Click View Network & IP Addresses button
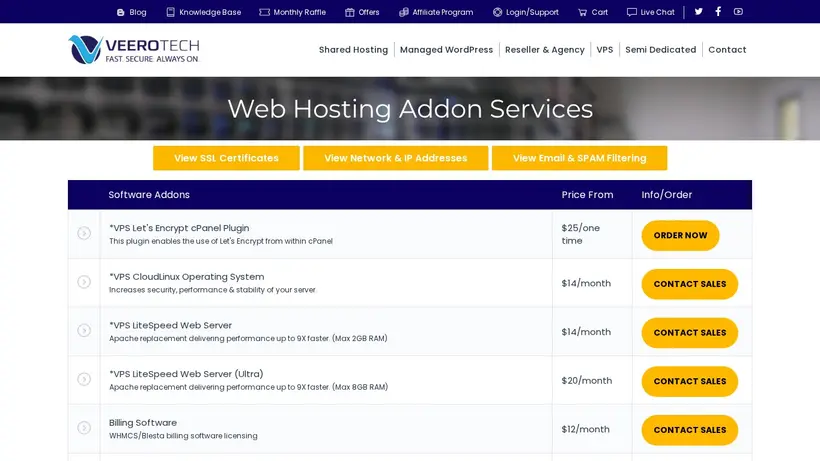This screenshot has width=820, height=461. 396,158
